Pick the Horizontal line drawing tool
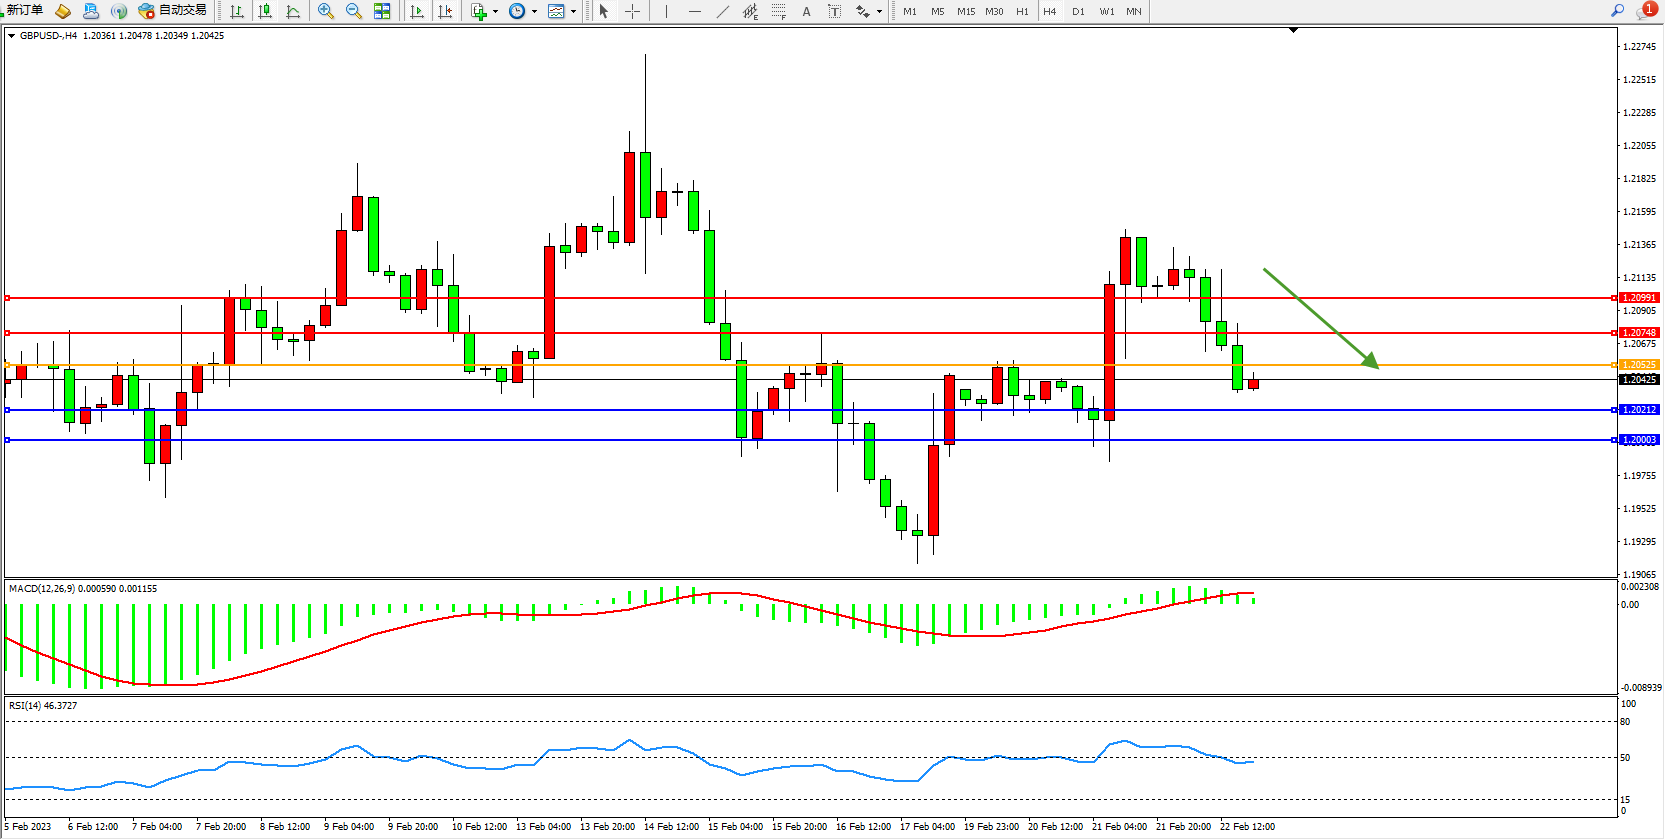 click(694, 11)
